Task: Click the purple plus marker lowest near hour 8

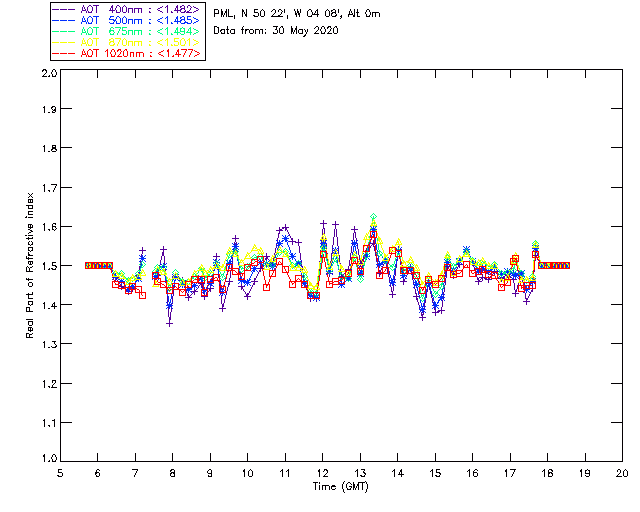Action: [169, 324]
